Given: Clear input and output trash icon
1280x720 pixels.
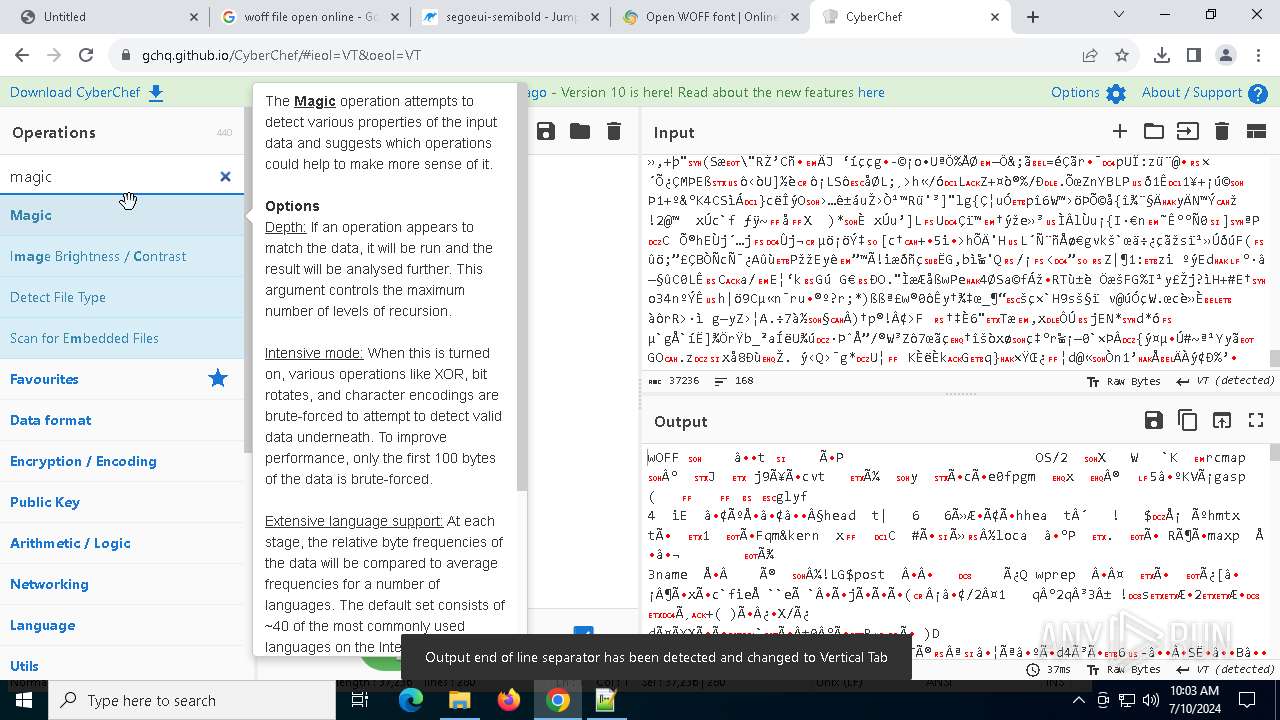Looking at the screenshot, I should point(1221,131).
